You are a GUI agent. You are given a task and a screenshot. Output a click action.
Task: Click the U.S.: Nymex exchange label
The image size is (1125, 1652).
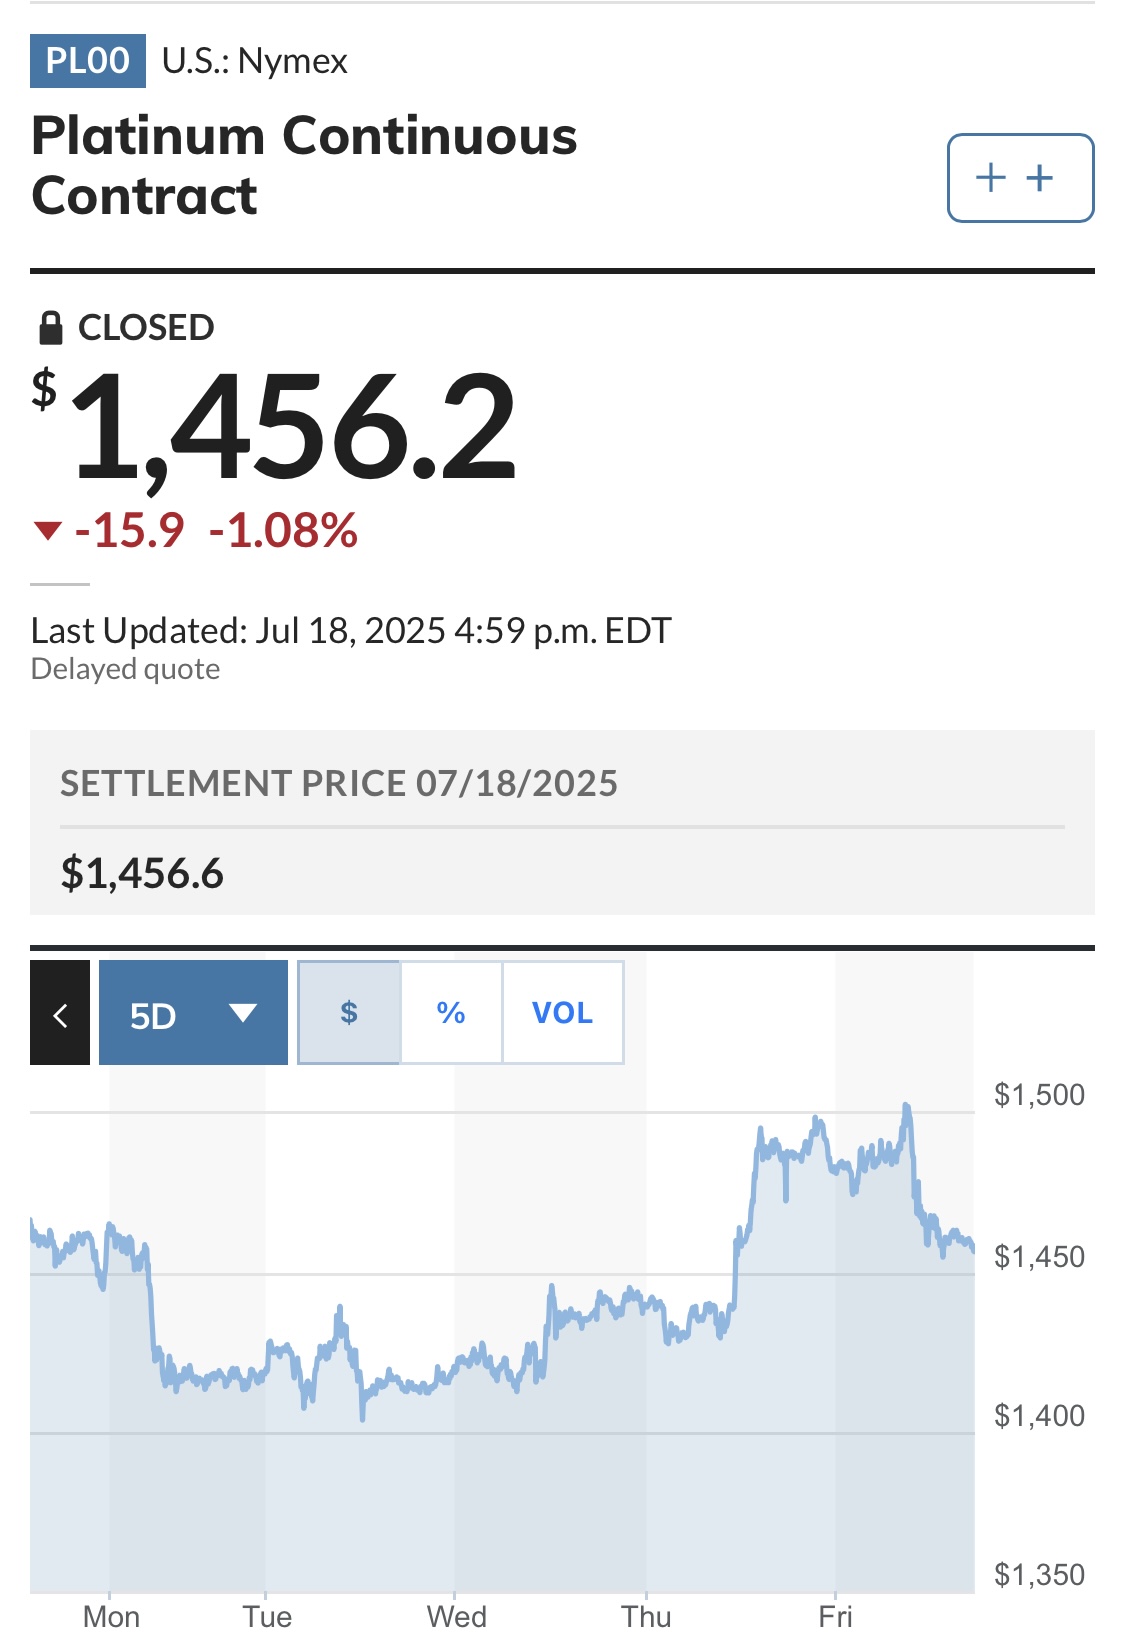255,61
